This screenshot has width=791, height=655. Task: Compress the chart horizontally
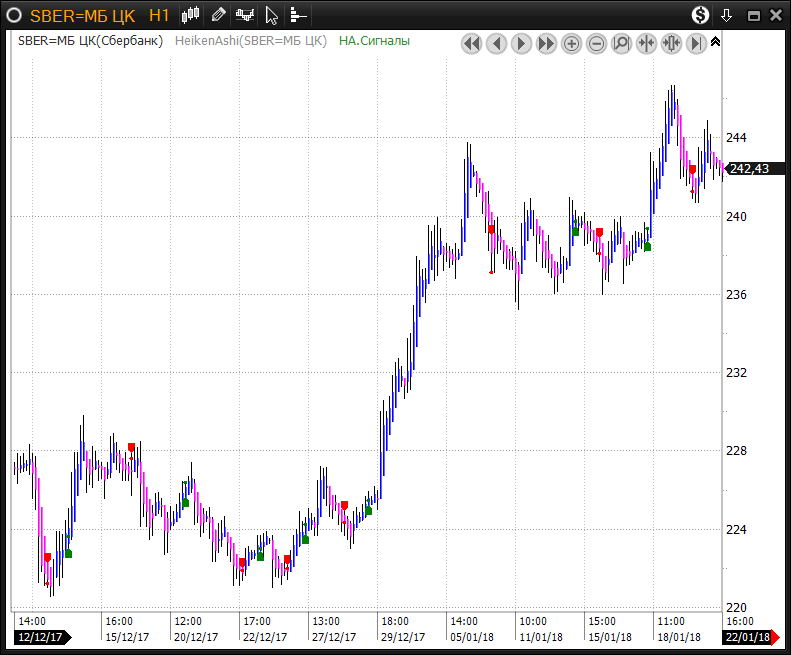(646, 43)
